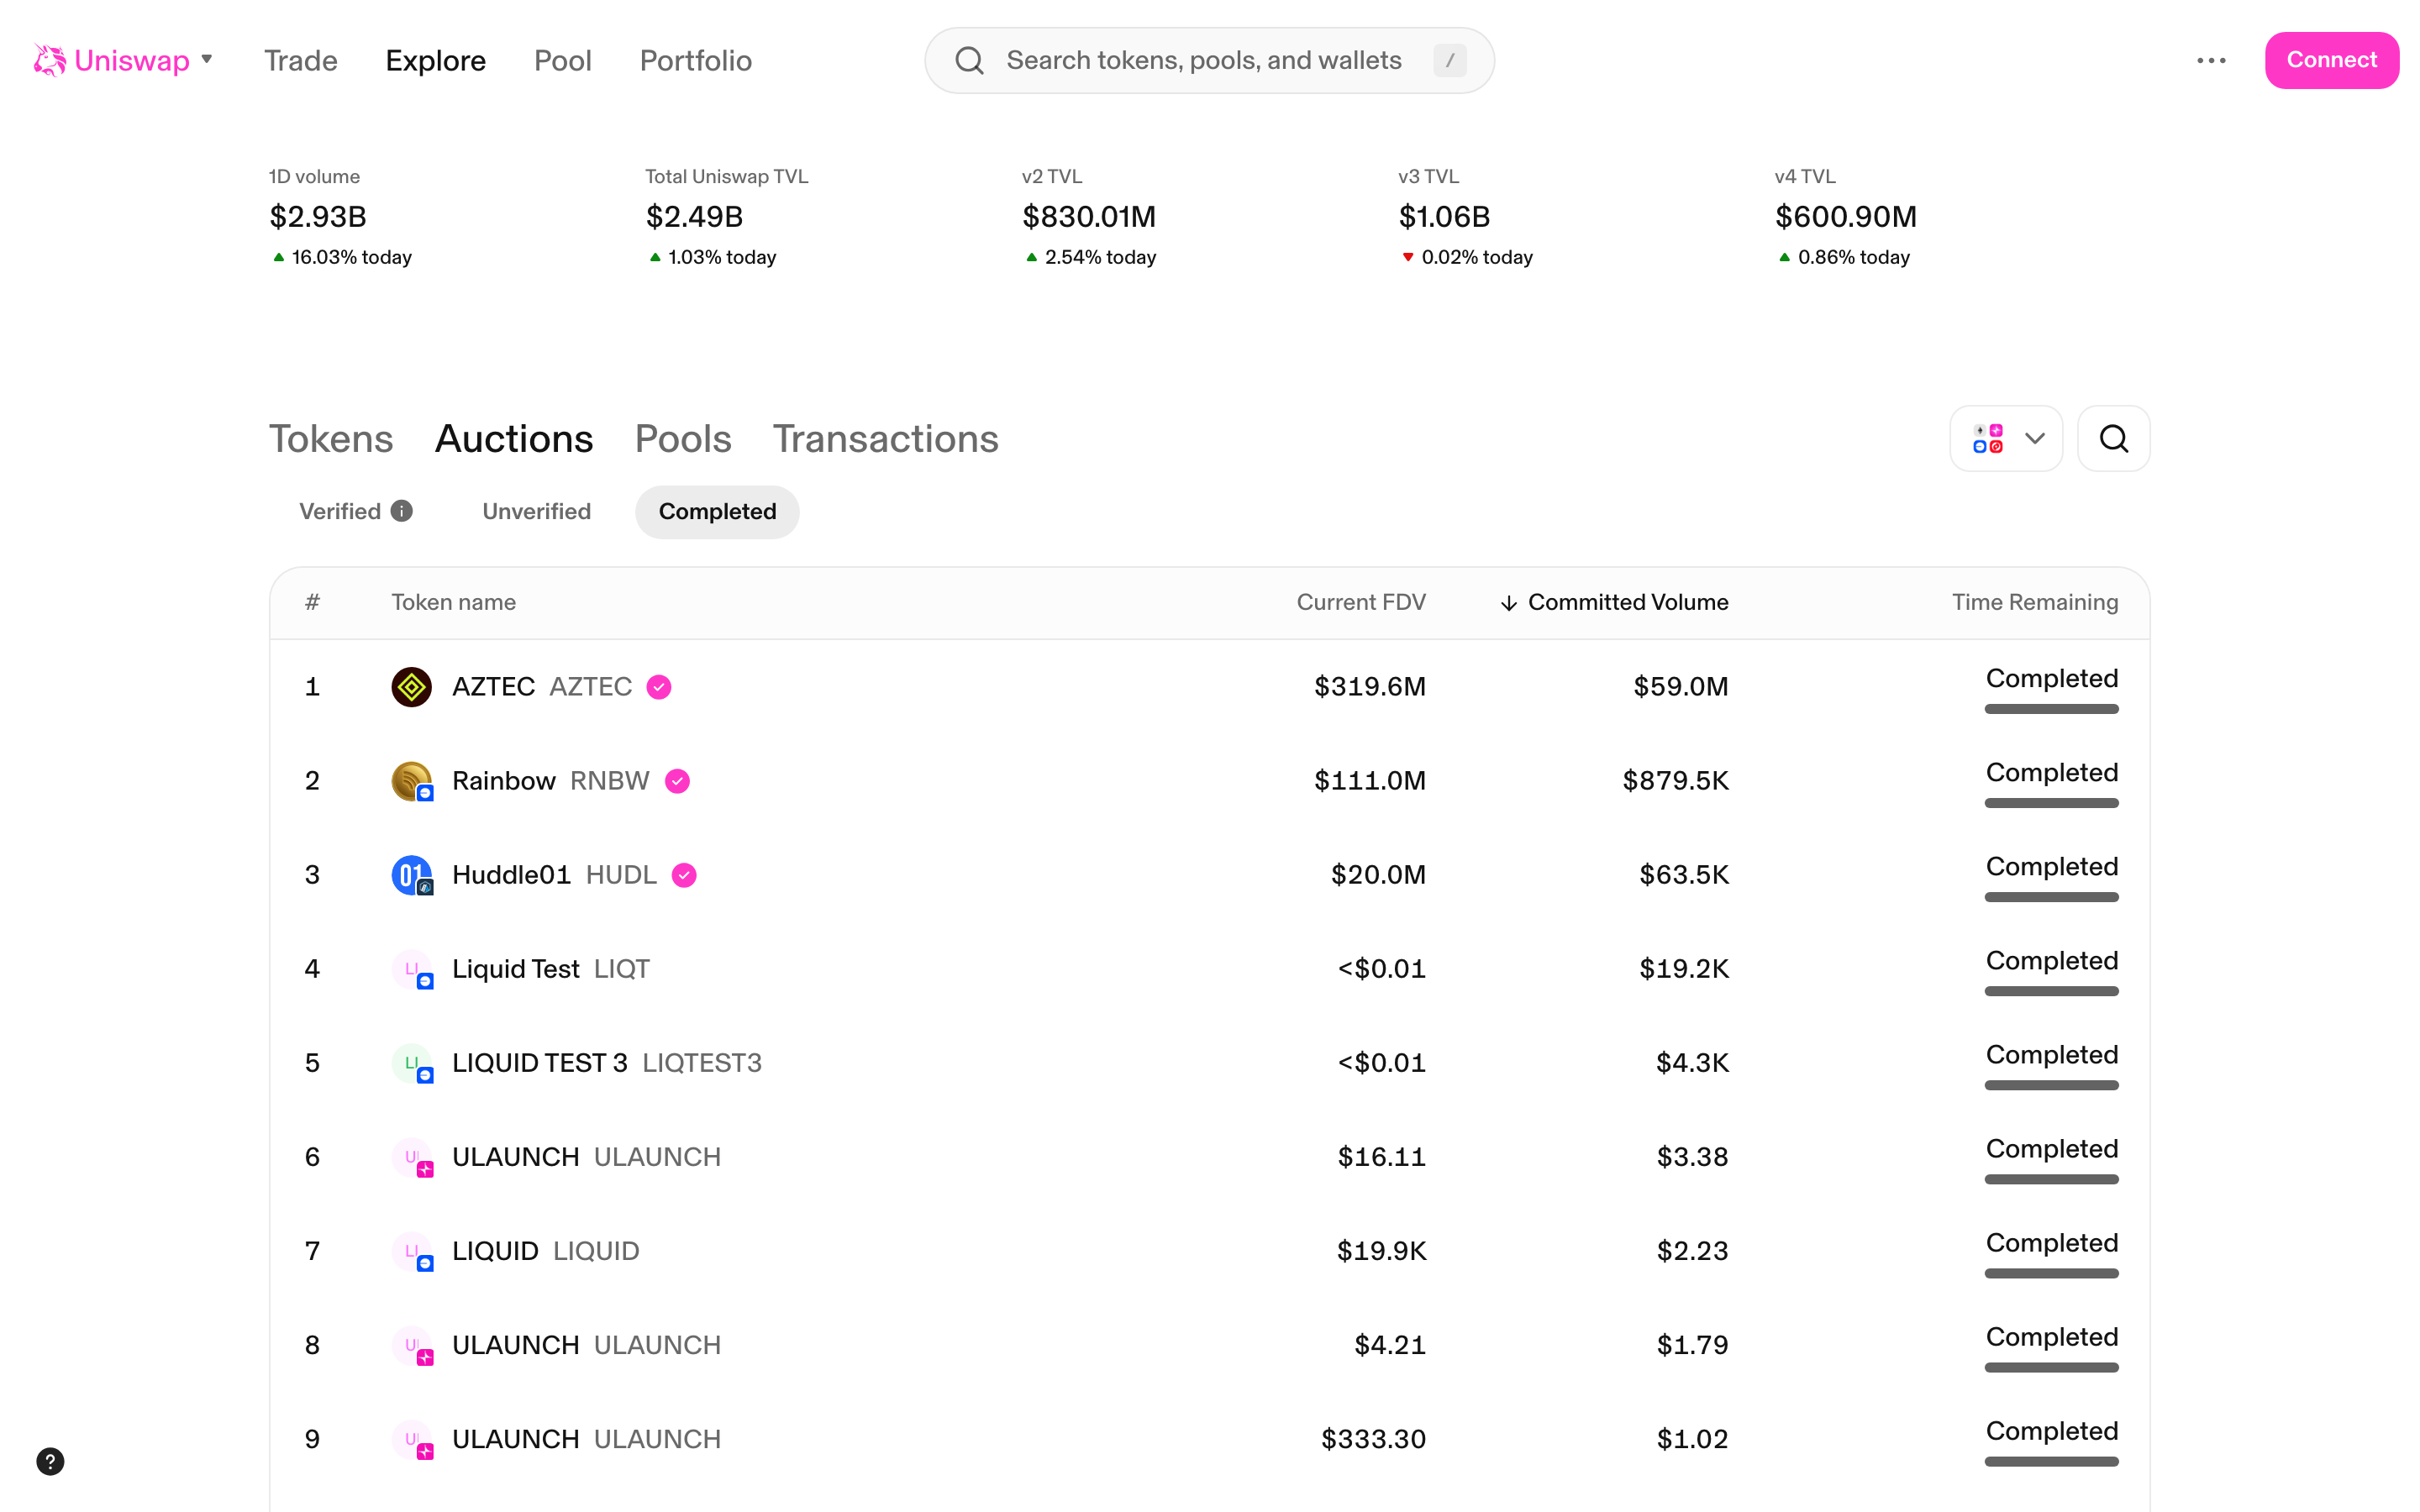Select the Verified filter

click(x=340, y=511)
